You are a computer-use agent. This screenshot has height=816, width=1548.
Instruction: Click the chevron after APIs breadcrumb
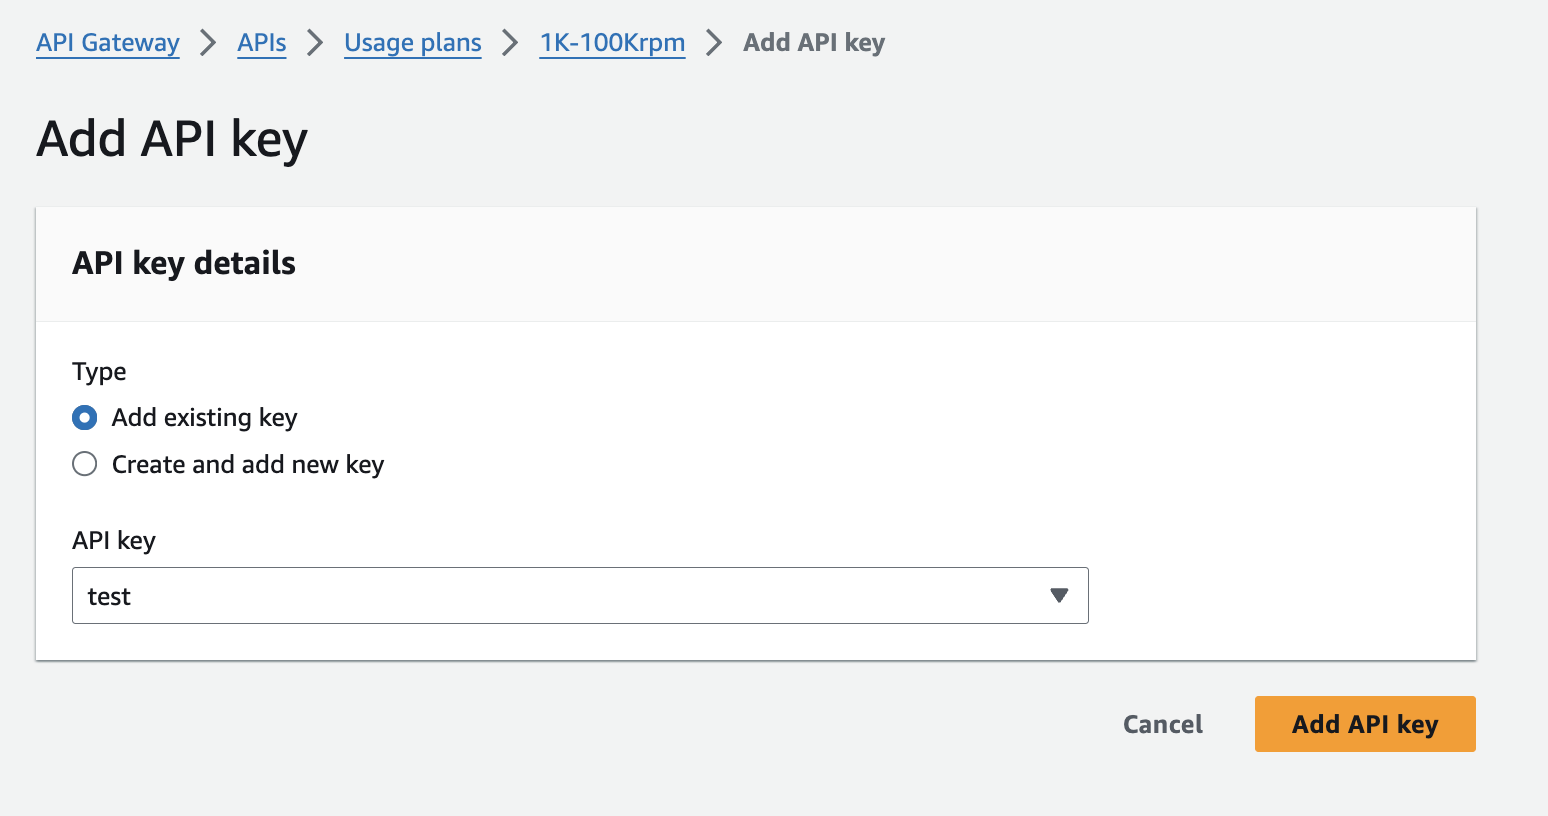[315, 43]
